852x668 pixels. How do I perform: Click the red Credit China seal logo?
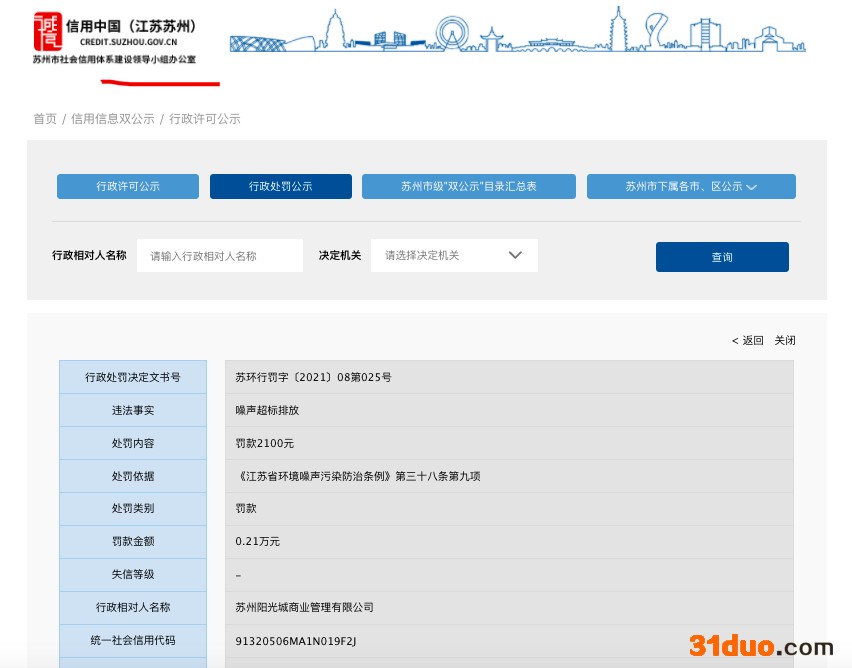(x=47, y=32)
